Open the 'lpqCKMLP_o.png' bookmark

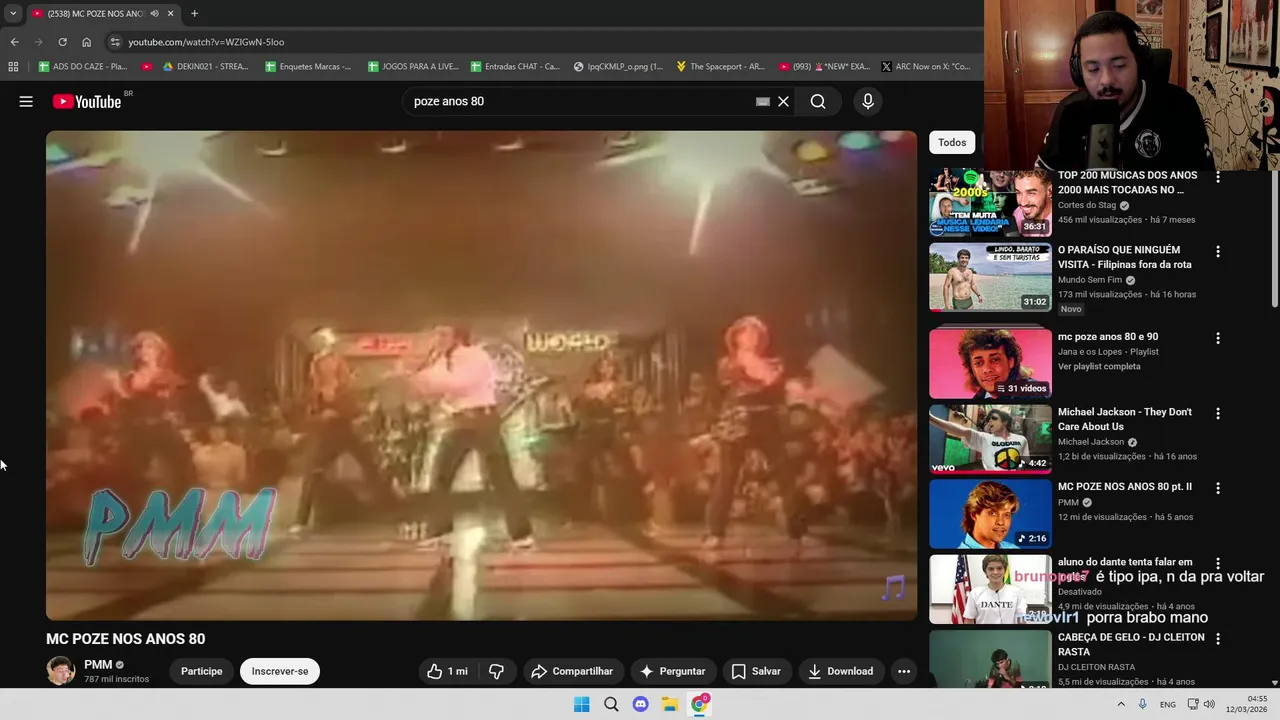618,67
